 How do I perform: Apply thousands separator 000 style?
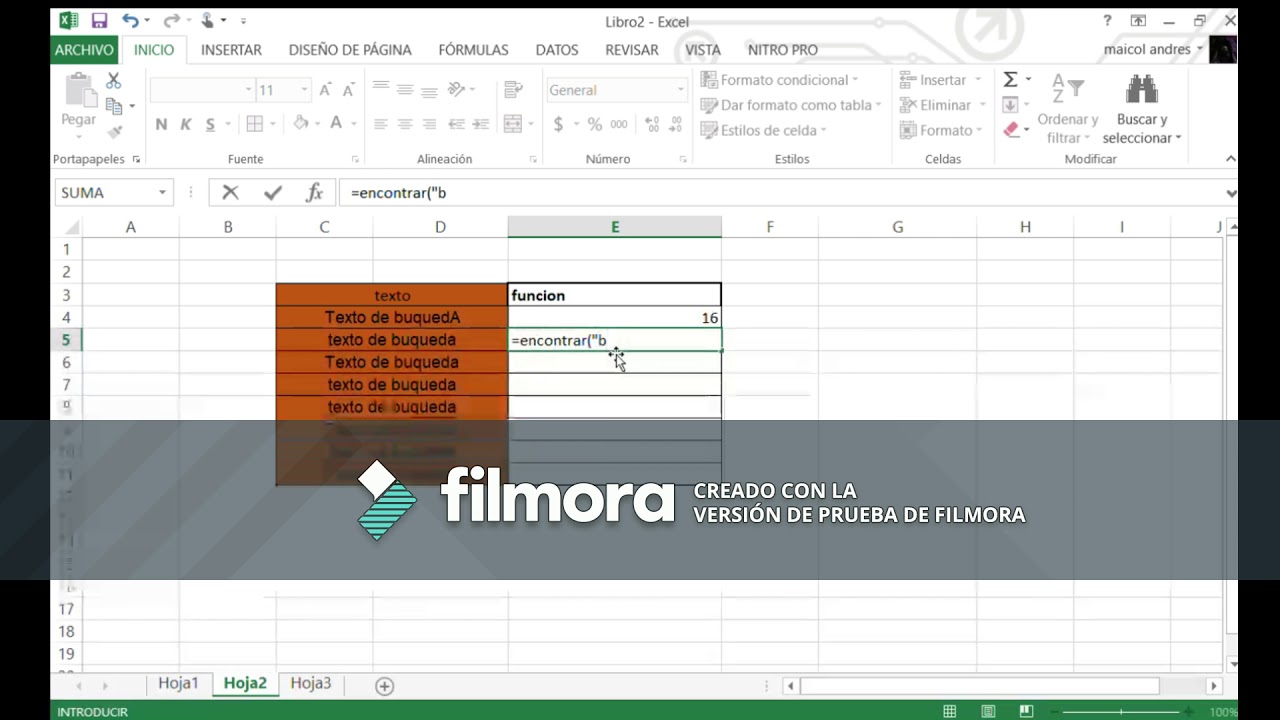(x=619, y=124)
